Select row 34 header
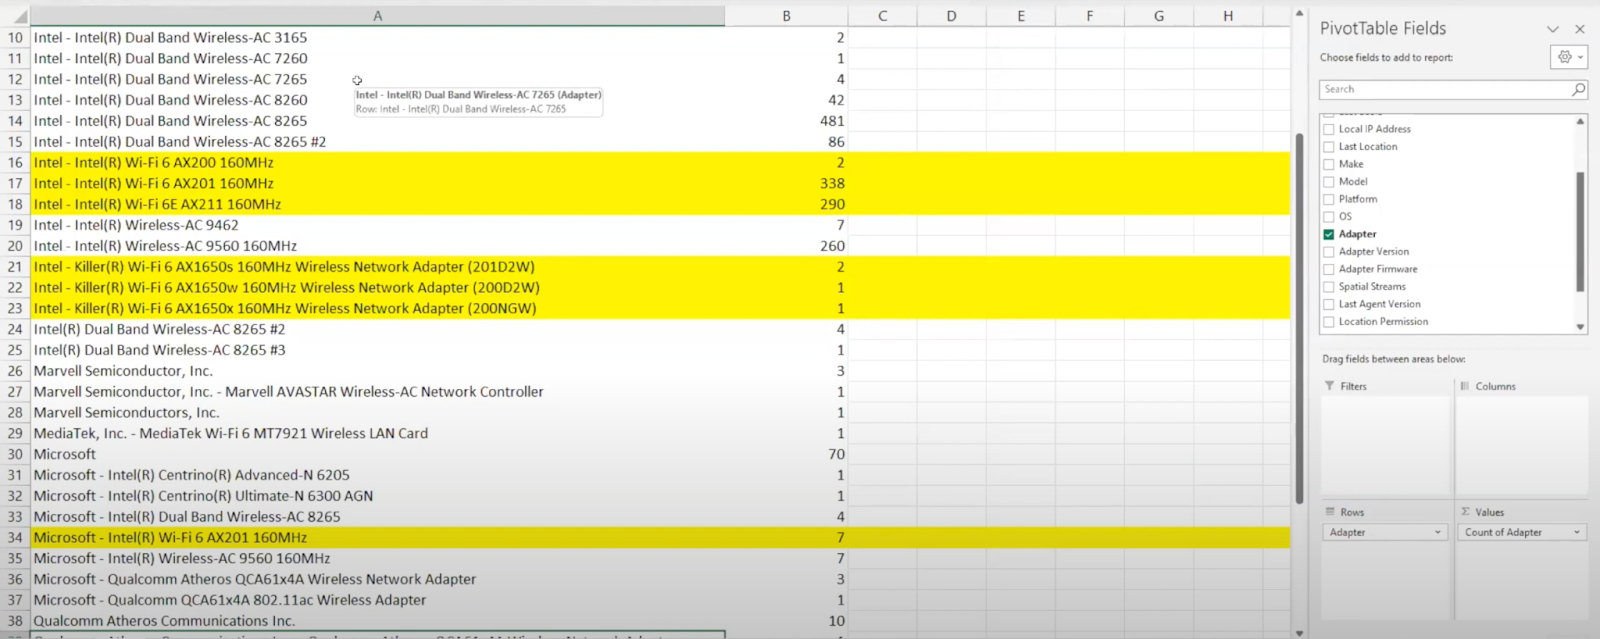Viewport: 1600px width, 639px height. tap(15, 537)
